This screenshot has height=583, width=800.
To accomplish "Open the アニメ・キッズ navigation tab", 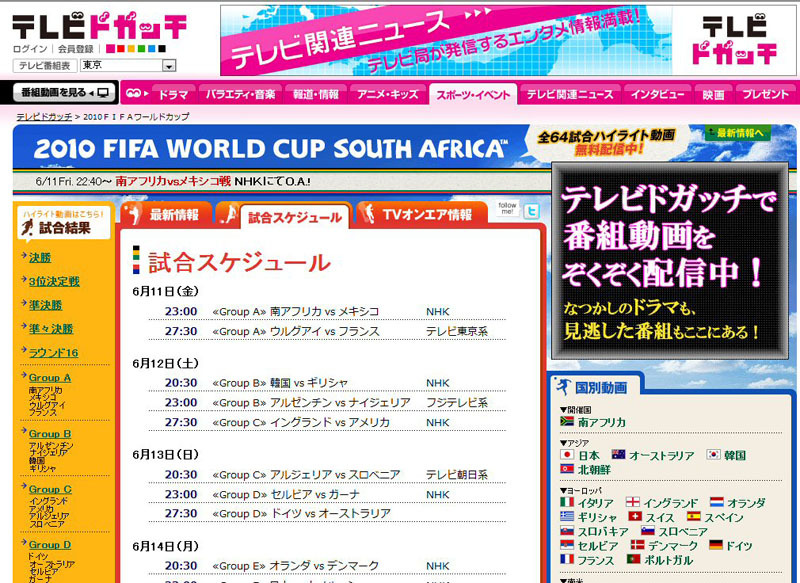I will 387,94.
